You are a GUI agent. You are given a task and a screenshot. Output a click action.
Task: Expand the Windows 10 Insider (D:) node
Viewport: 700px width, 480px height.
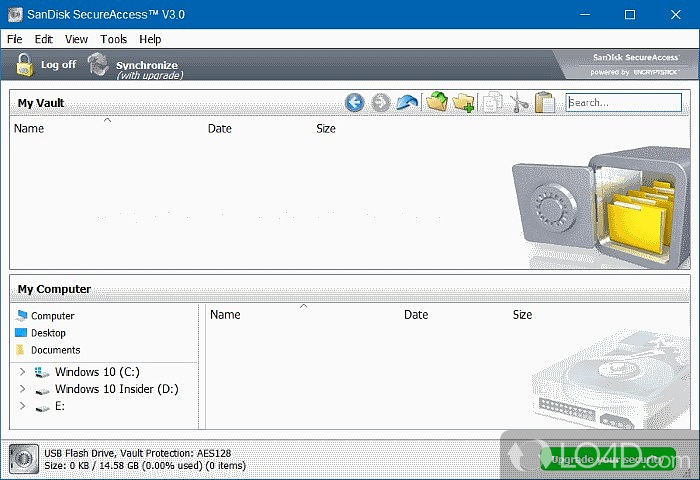[23, 389]
